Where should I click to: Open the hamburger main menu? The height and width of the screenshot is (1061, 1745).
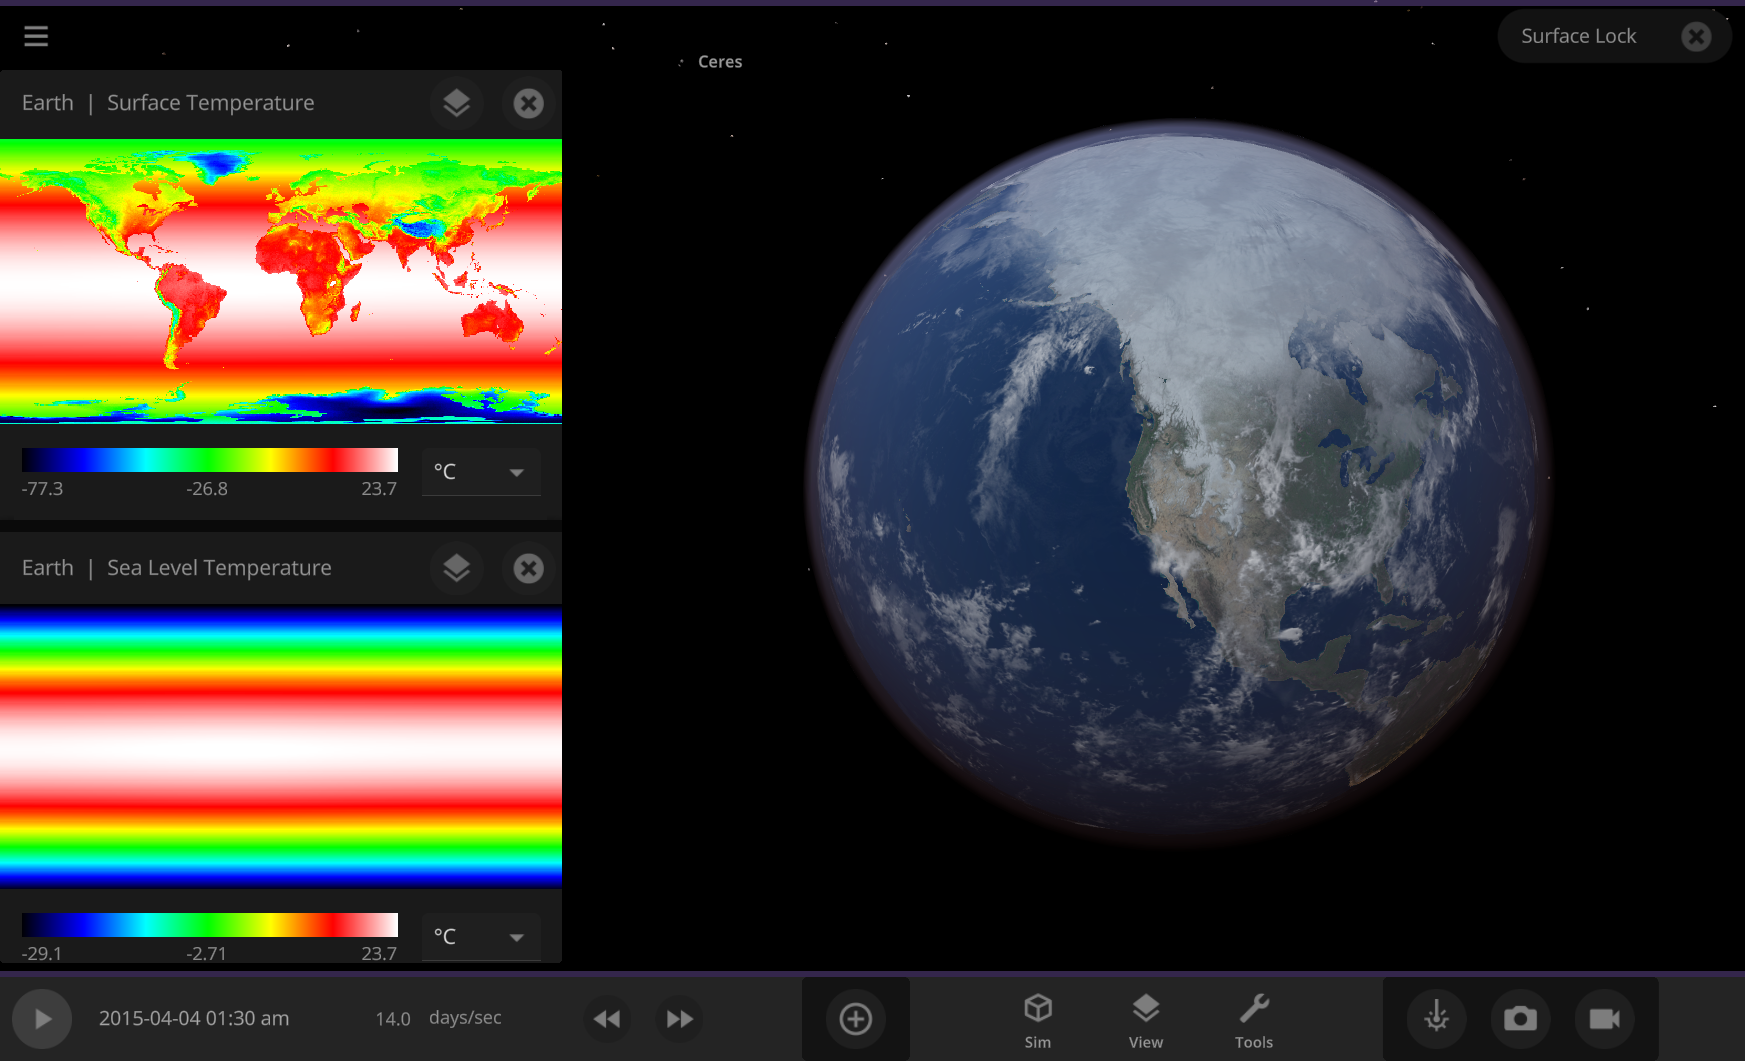pyautogui.click(x=36, y=36)
